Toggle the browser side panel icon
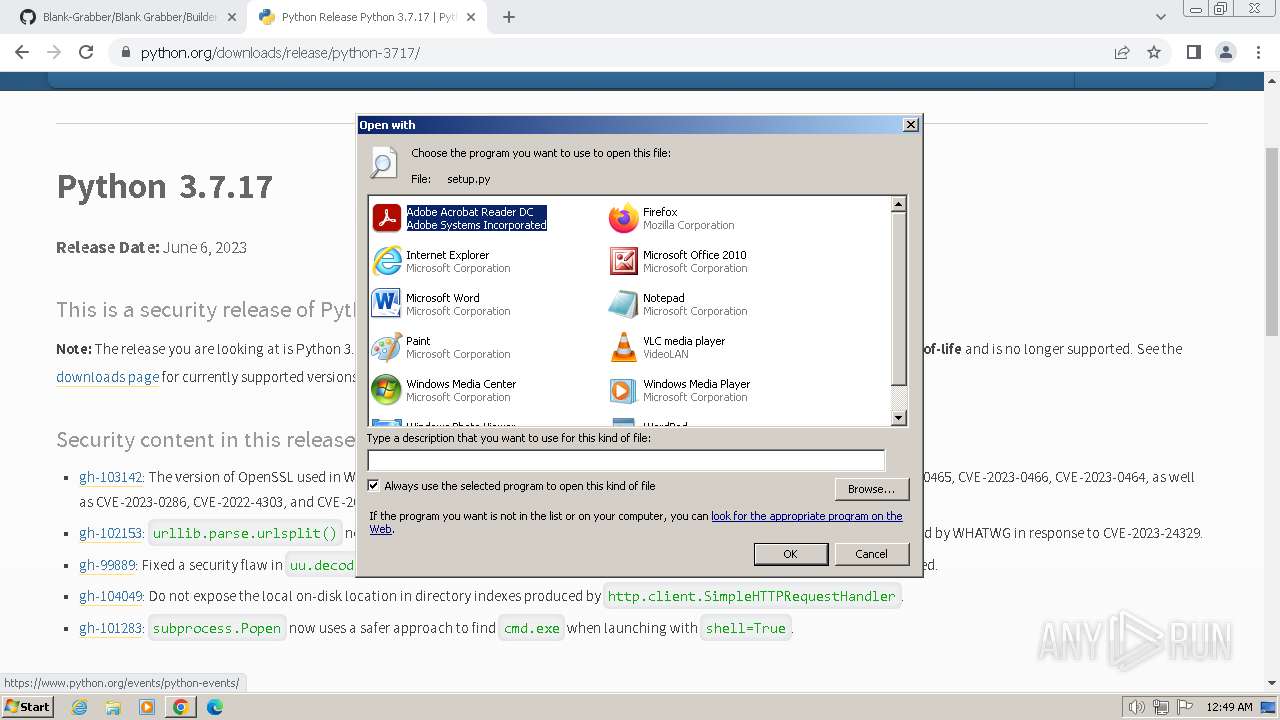1280x720 pixels. 1194,52
